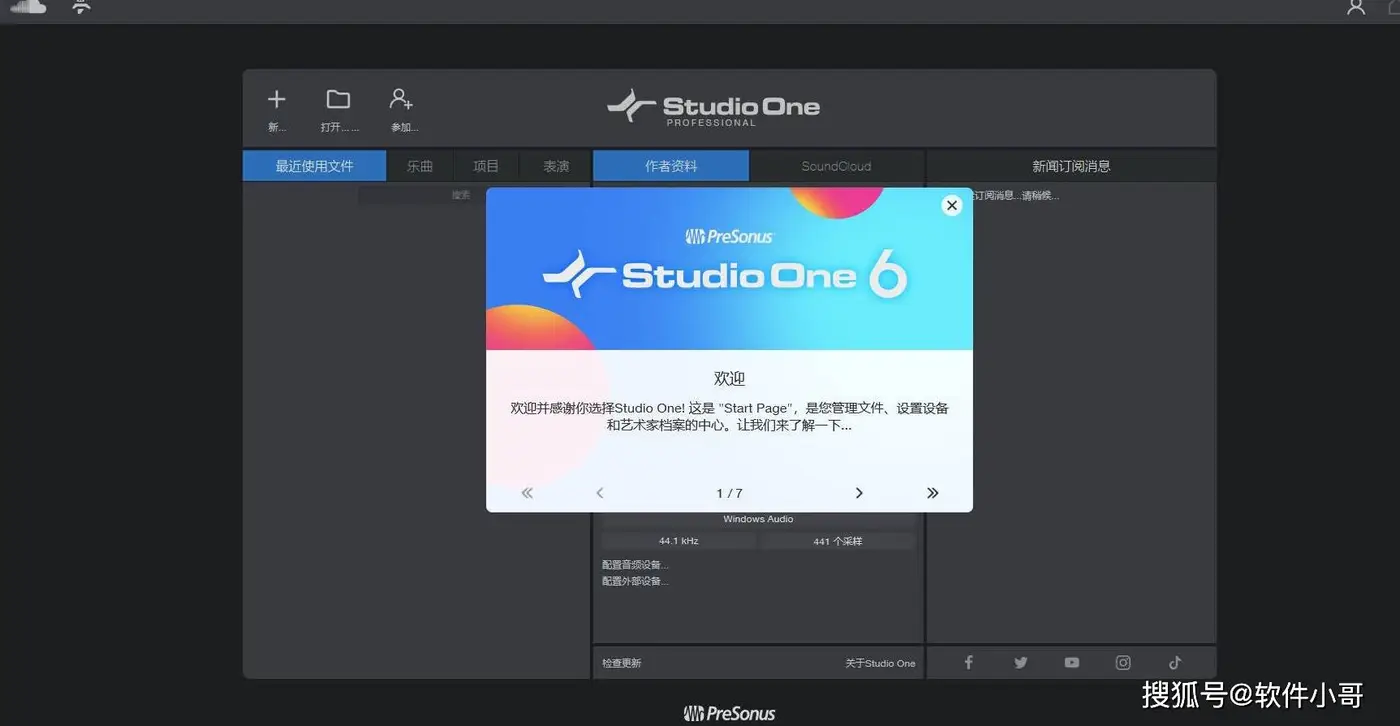The height and width of the screenshot is (726, 1400).
Task: Open the Twitter bird icon
Action: coord(1020,662)
